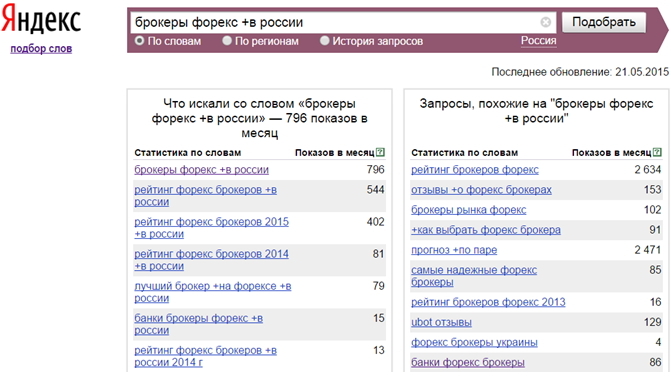671x377 pixels.
Task: Open link 'банки брокеры форекс +в россии'
Action: pyautogui.click(x=199, y=324)
